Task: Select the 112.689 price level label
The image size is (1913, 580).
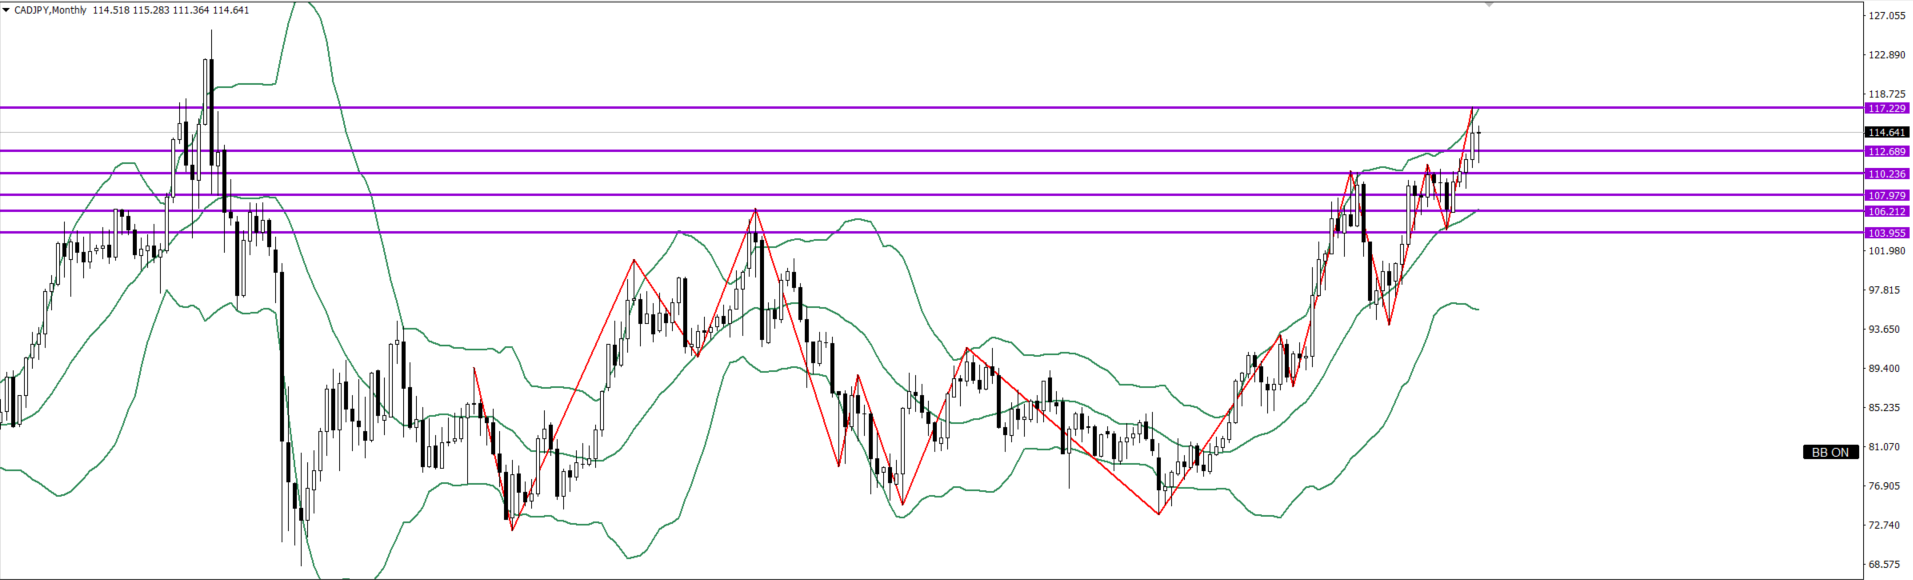Action: (x=1887, y=151)
